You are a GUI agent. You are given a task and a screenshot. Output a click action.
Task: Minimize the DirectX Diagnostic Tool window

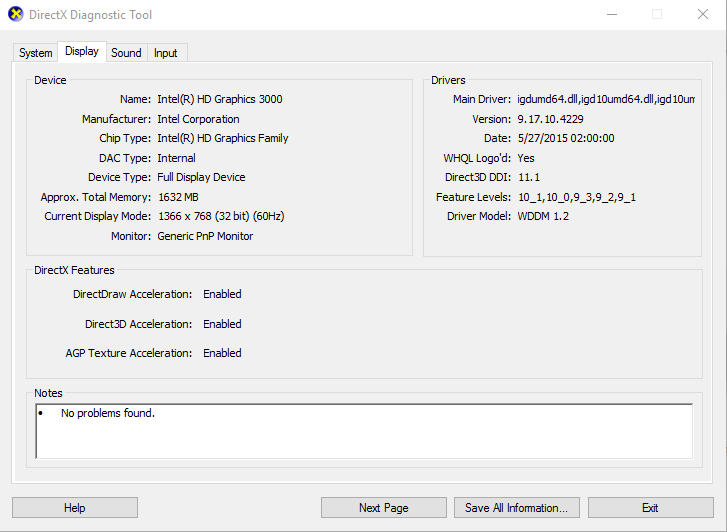pos(612,14)
